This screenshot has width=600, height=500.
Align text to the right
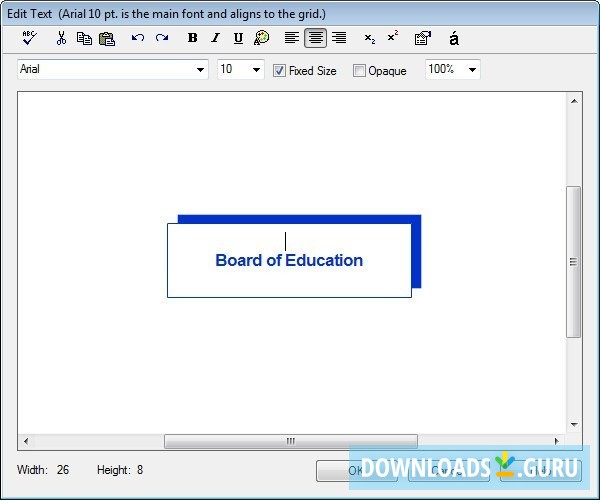pyautogui.click(x=339, y=37)
